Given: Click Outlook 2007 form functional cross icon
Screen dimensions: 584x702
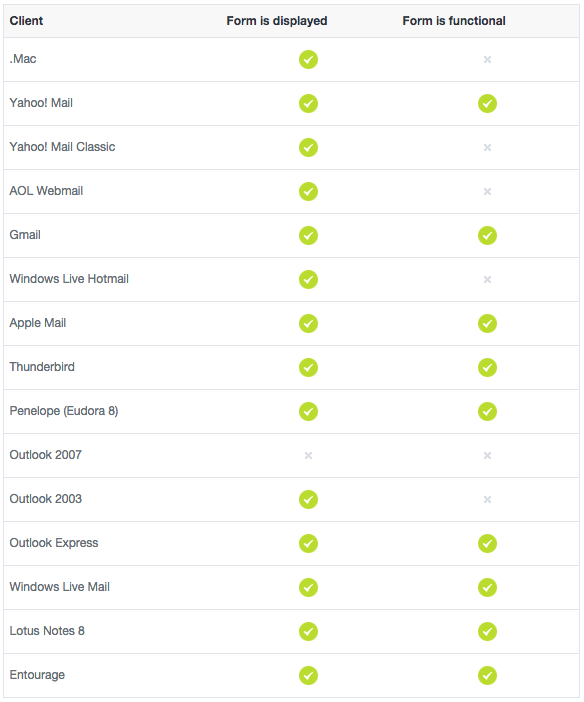Looking at the screenshot, I should (487, 455).
